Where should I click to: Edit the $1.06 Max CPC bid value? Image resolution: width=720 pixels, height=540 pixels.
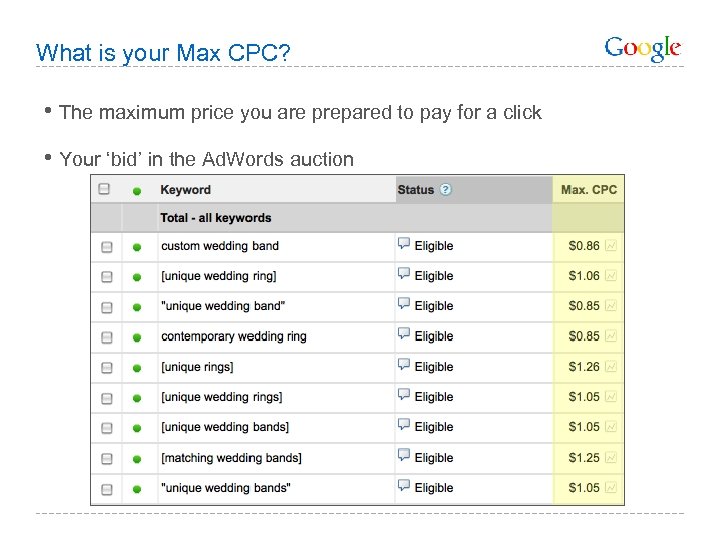(584, 276)
